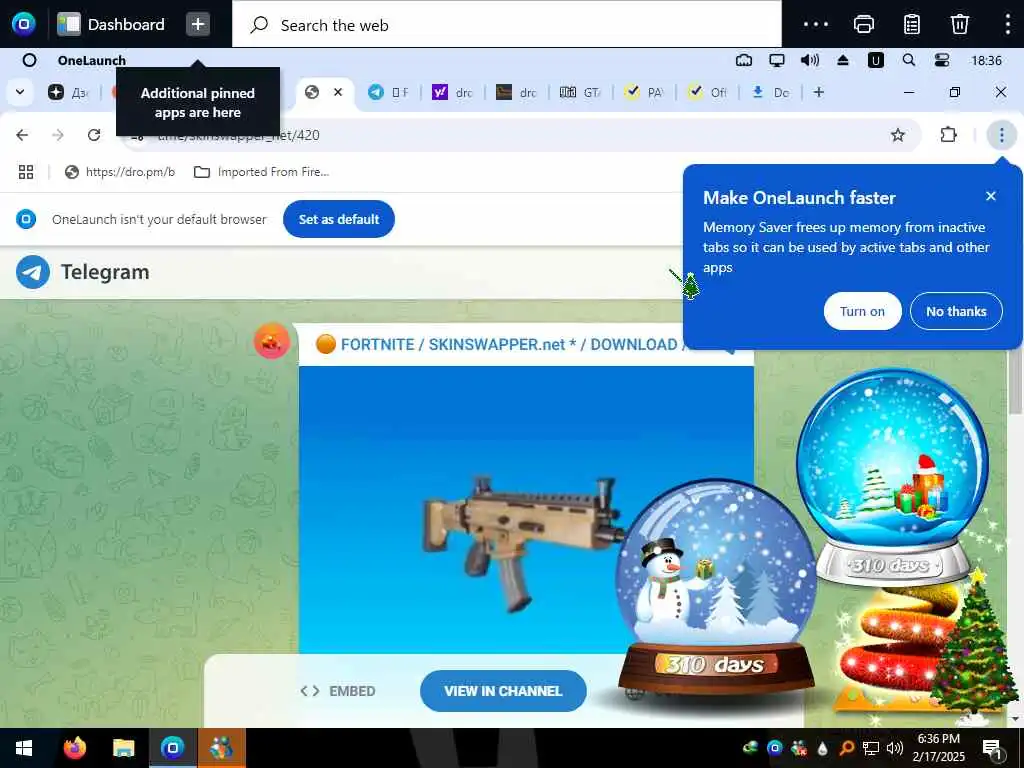Click the gifts snow globe widget

[x=892, y=477]
